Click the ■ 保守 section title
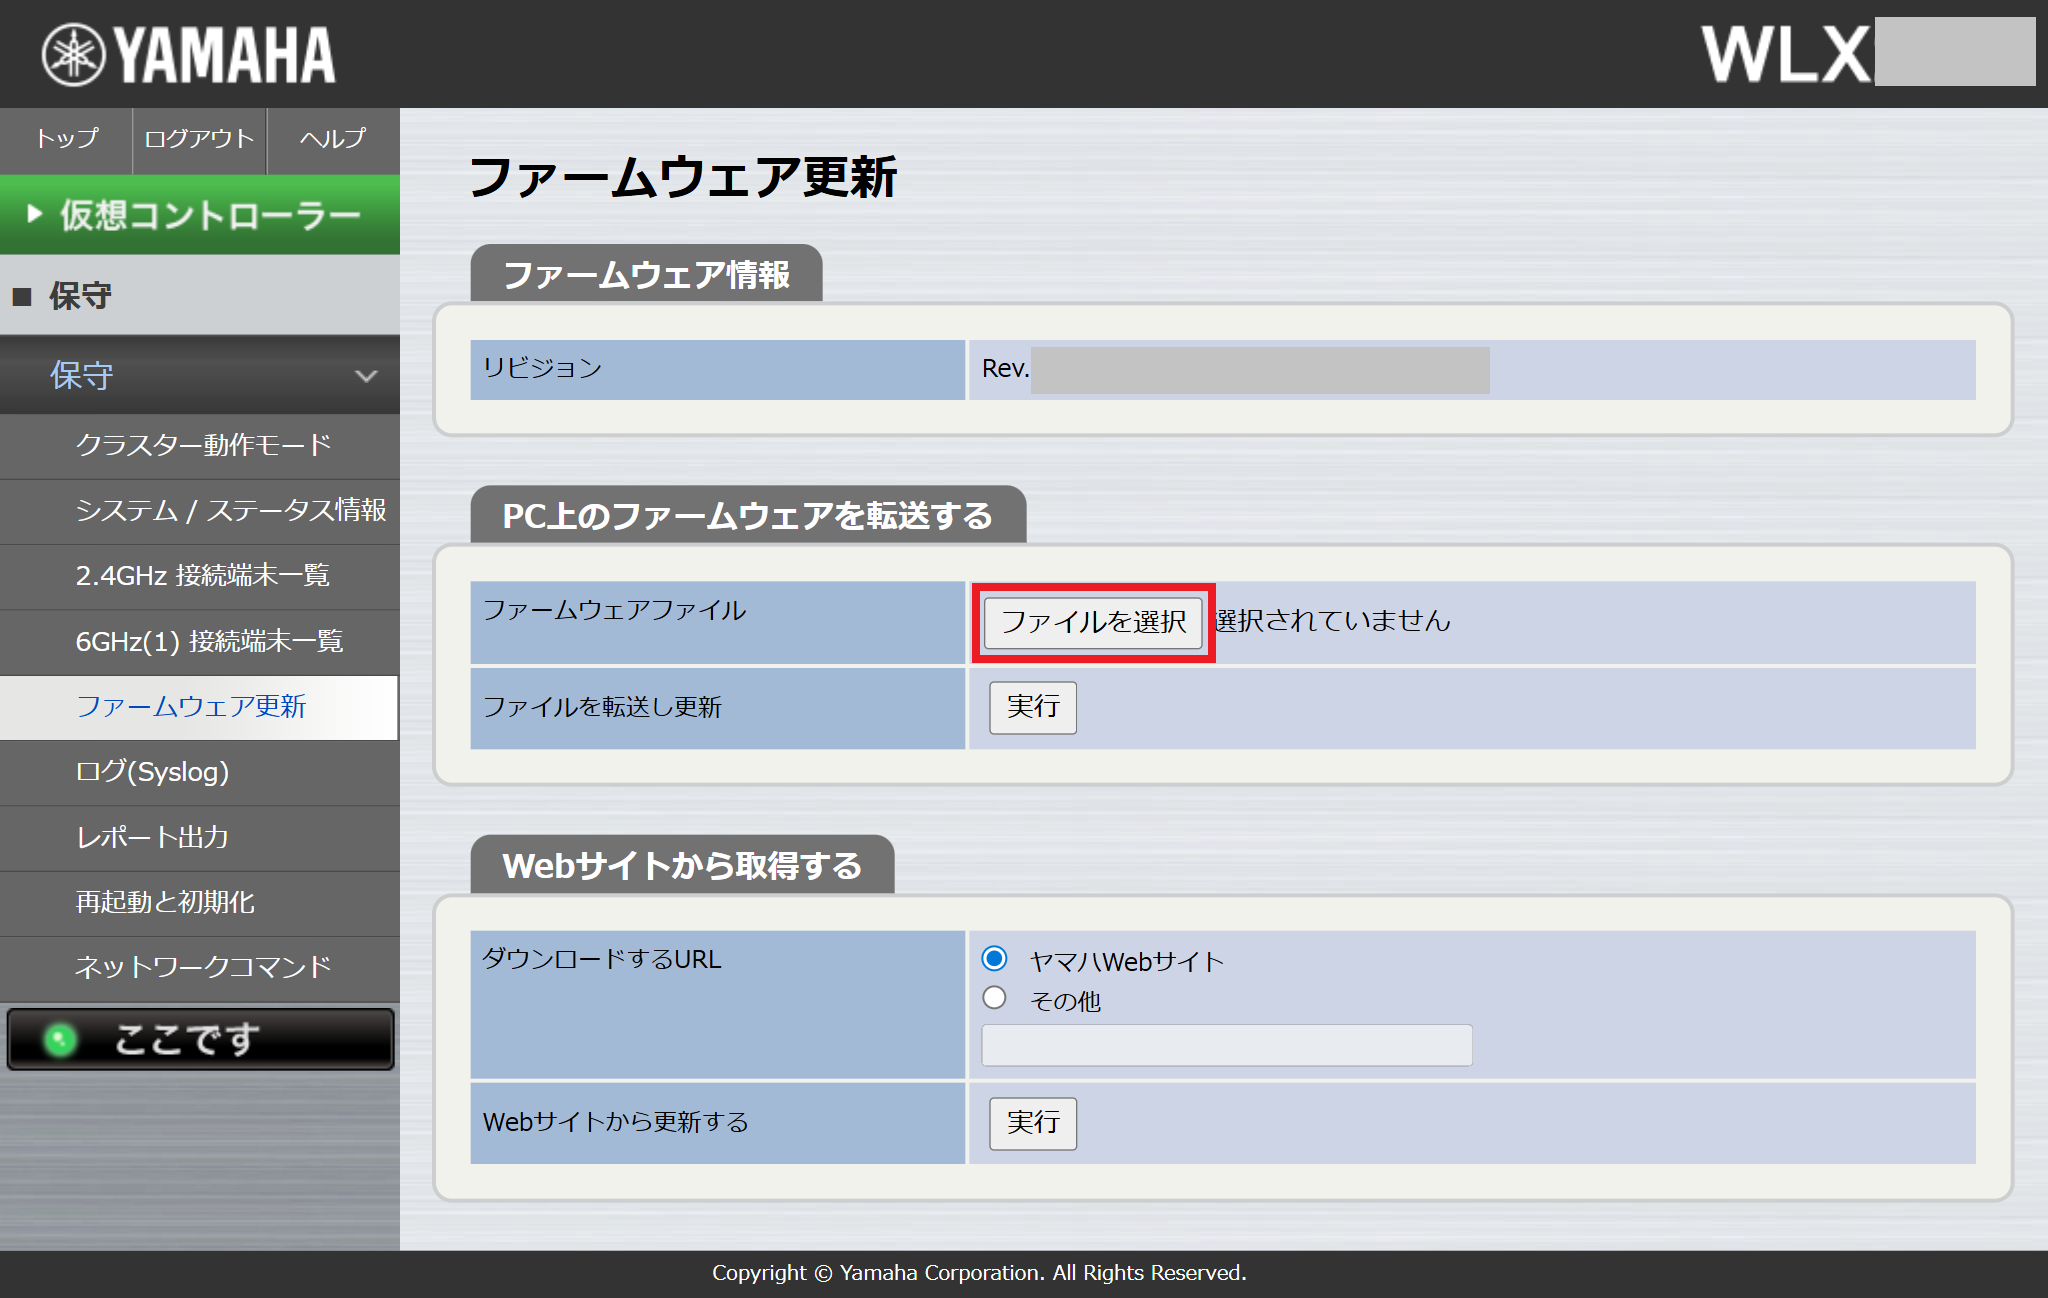 click(x=62, y=296)
